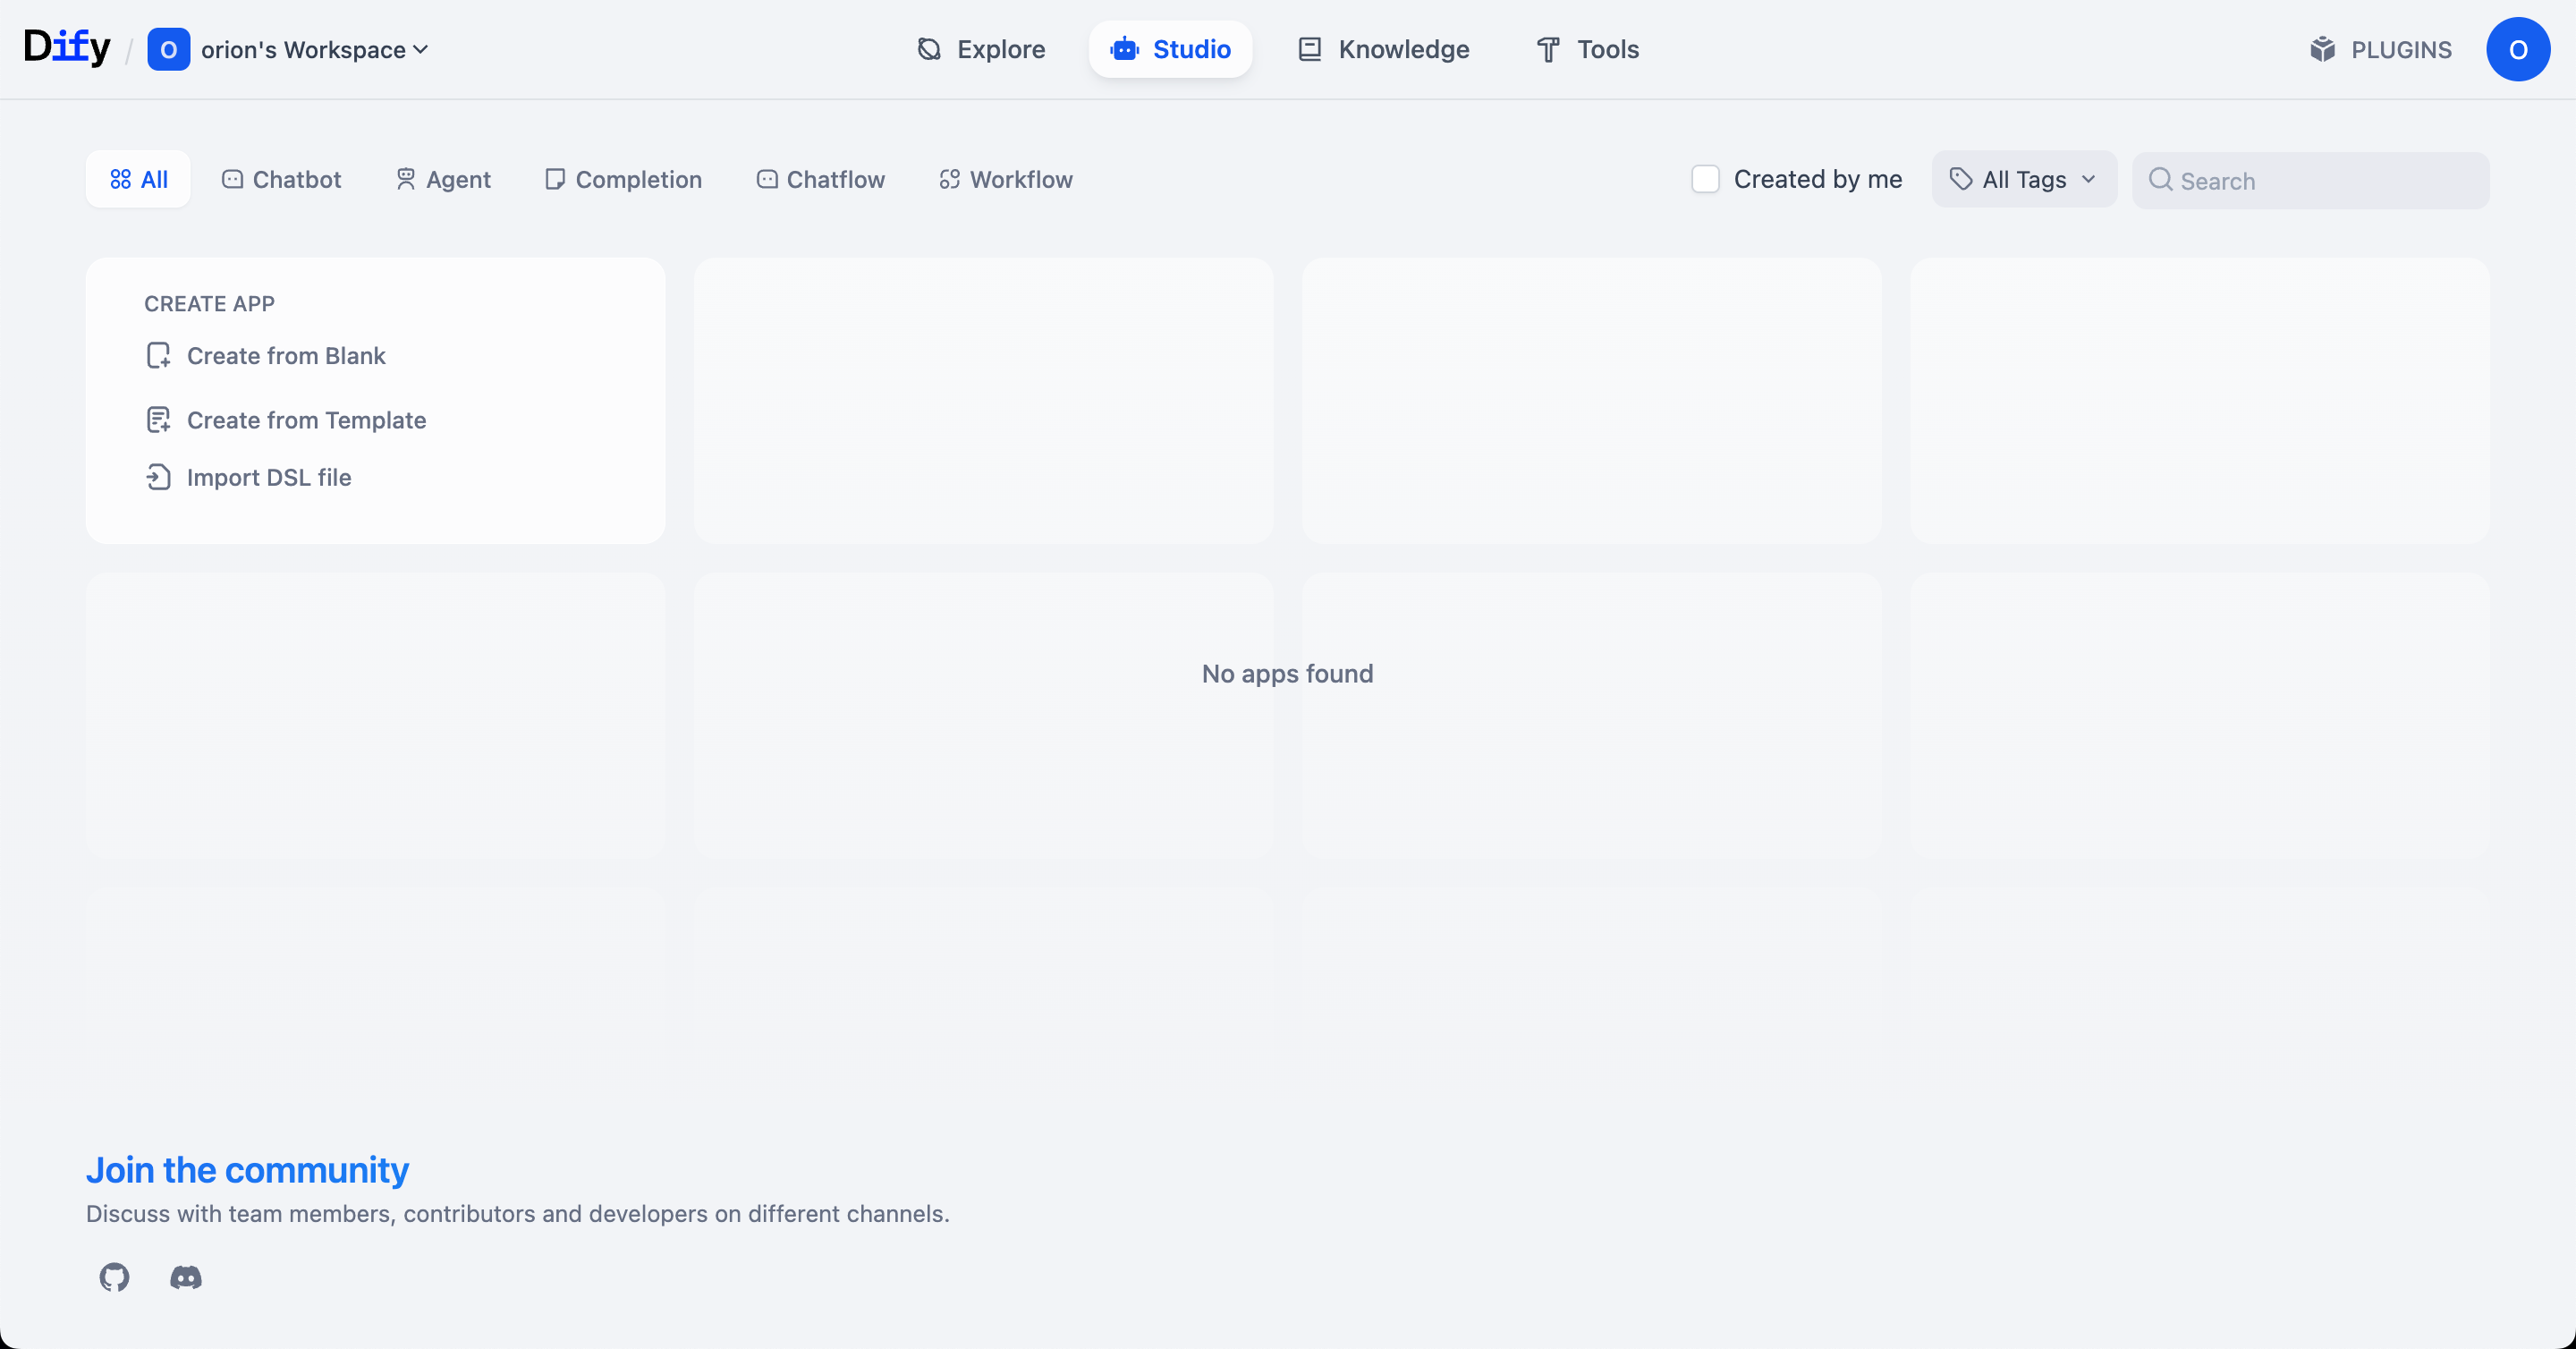
Task: Click the user avatar in top right corner
Action: pyautogui.click(x=2519, y=49)
